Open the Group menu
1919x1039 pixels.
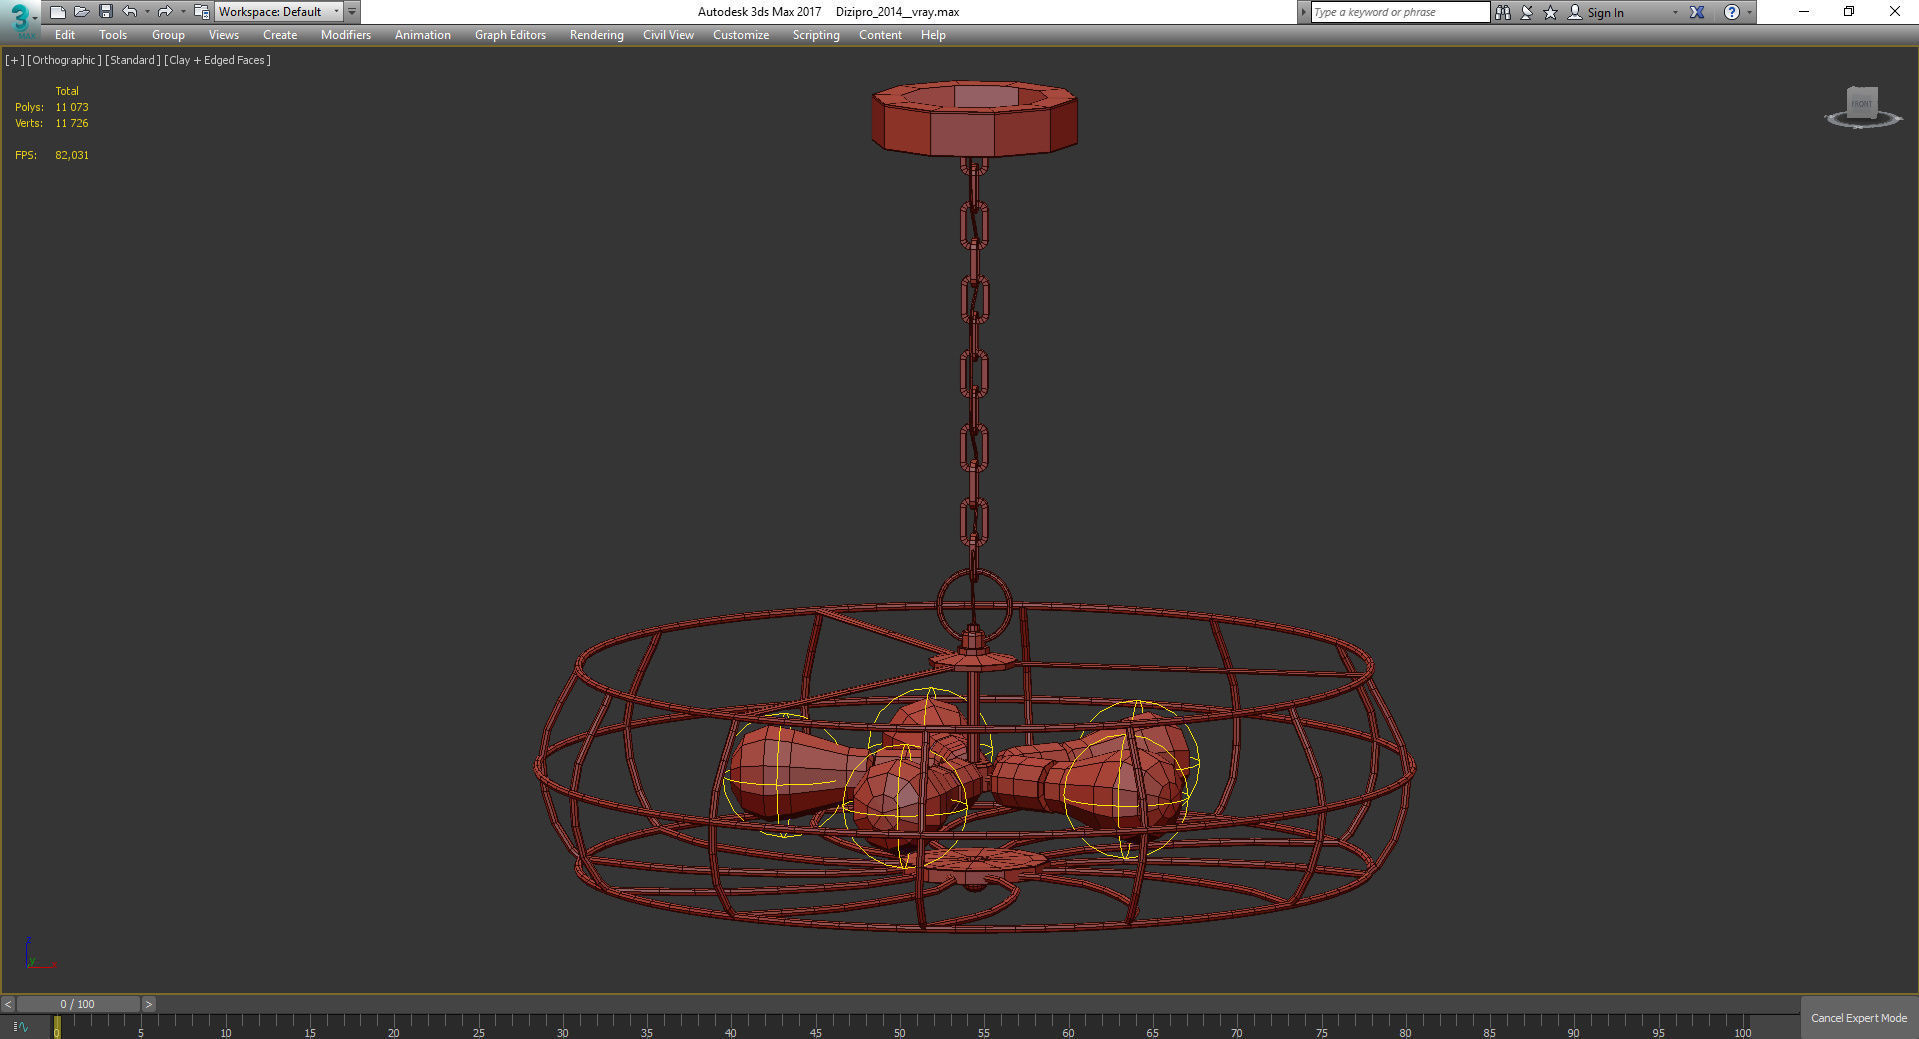pos(168,35)
